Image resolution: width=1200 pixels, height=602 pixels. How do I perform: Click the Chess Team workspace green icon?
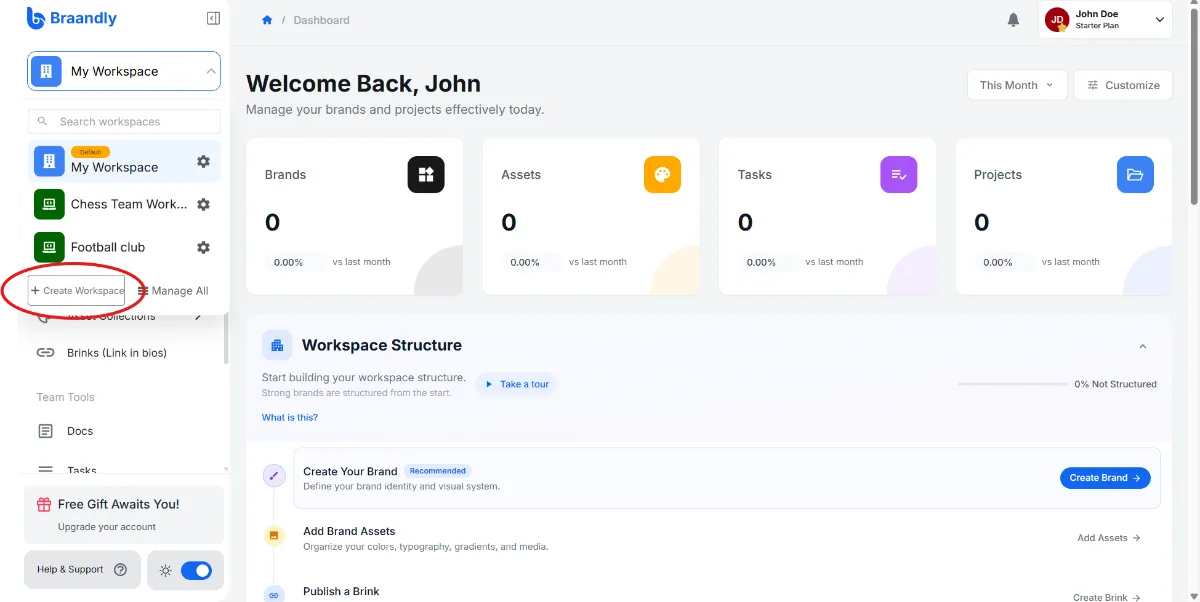pyautogui.click(x=49, y=204)
